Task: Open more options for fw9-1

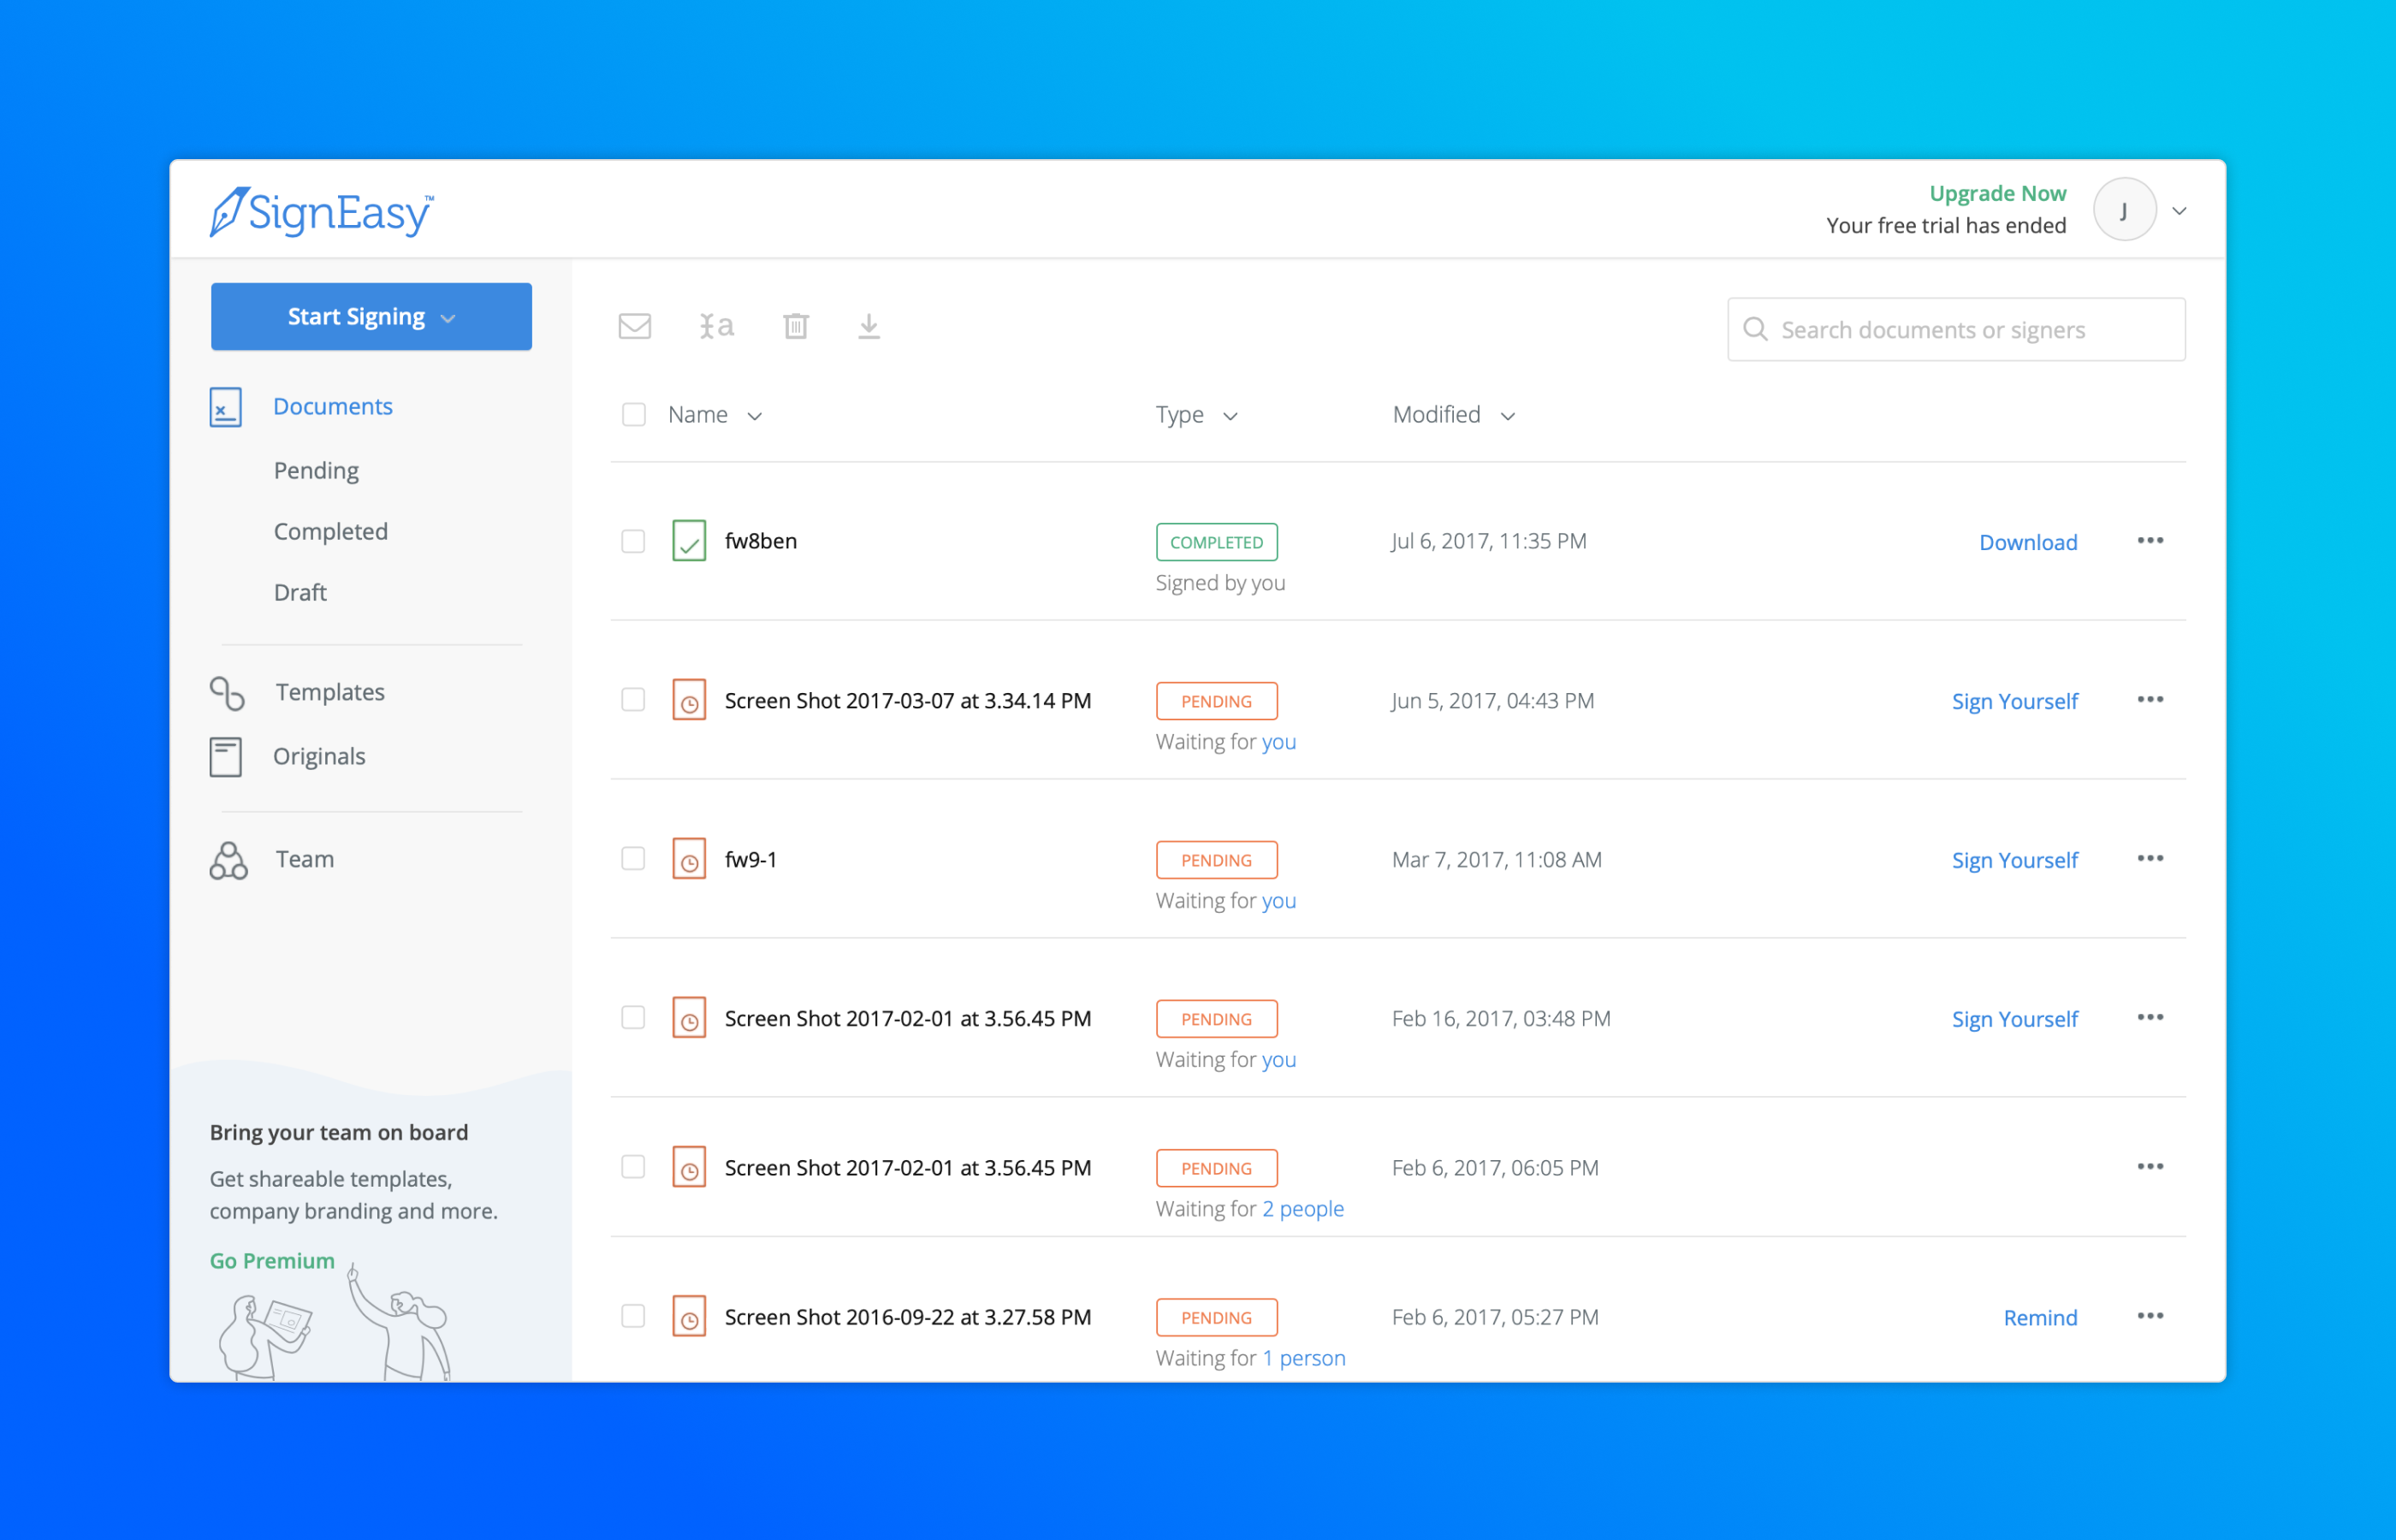Action: point(2150,858)
